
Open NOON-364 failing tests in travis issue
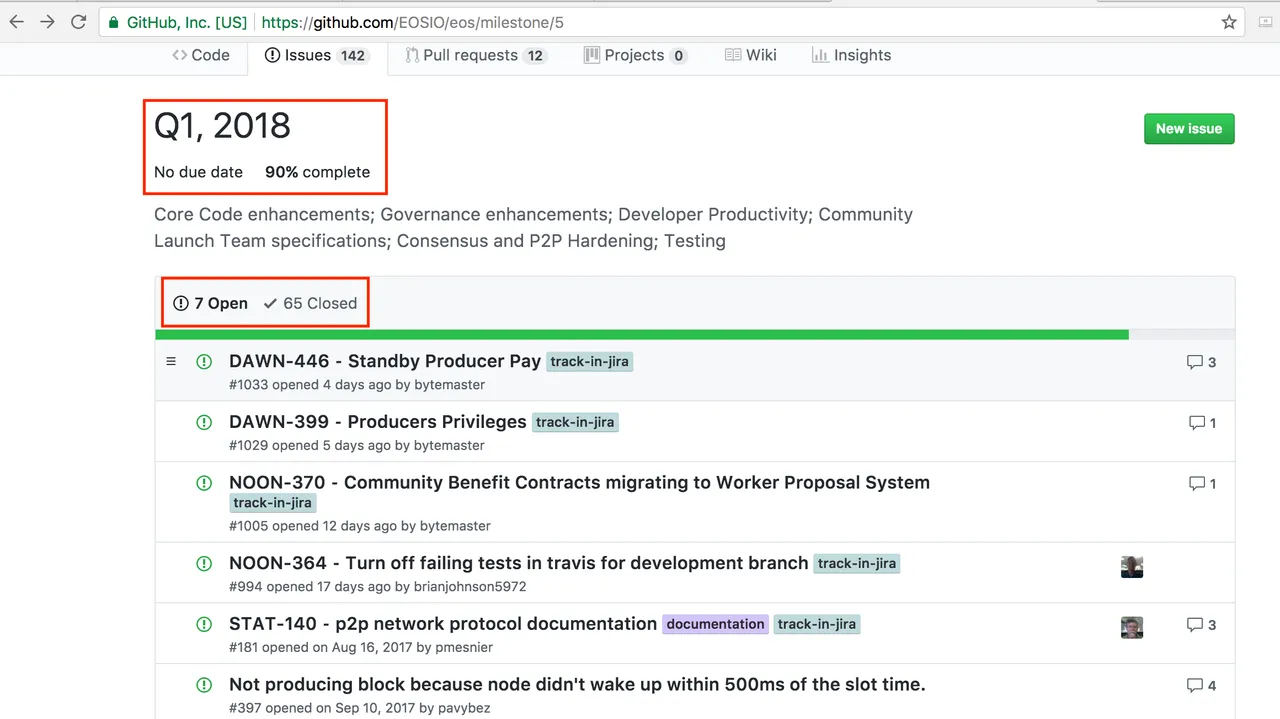coord(518,563)
